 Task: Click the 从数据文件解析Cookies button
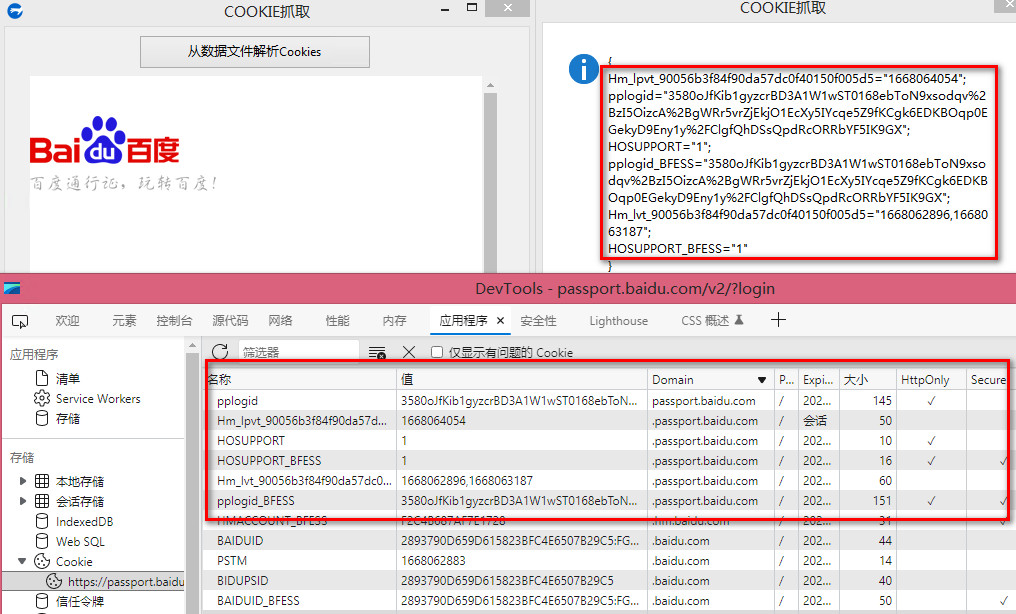click(x=255, y=52)
